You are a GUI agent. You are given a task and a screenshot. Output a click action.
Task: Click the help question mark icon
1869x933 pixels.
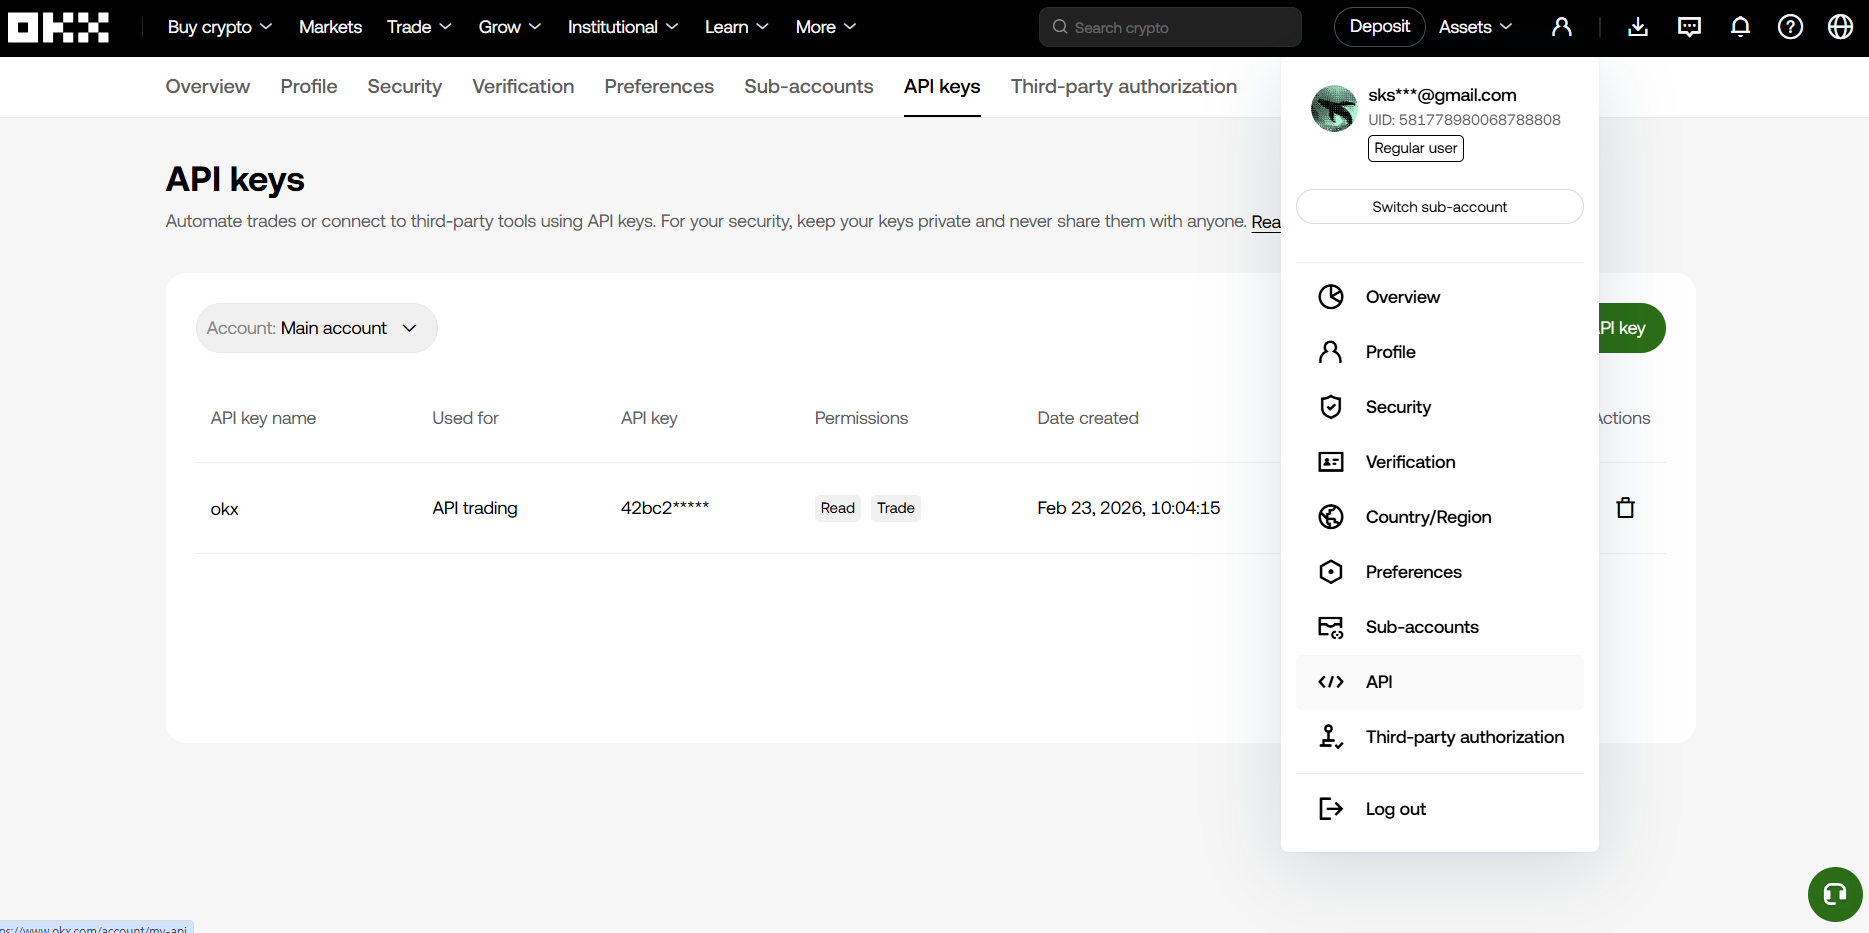tap(1790, 27)
